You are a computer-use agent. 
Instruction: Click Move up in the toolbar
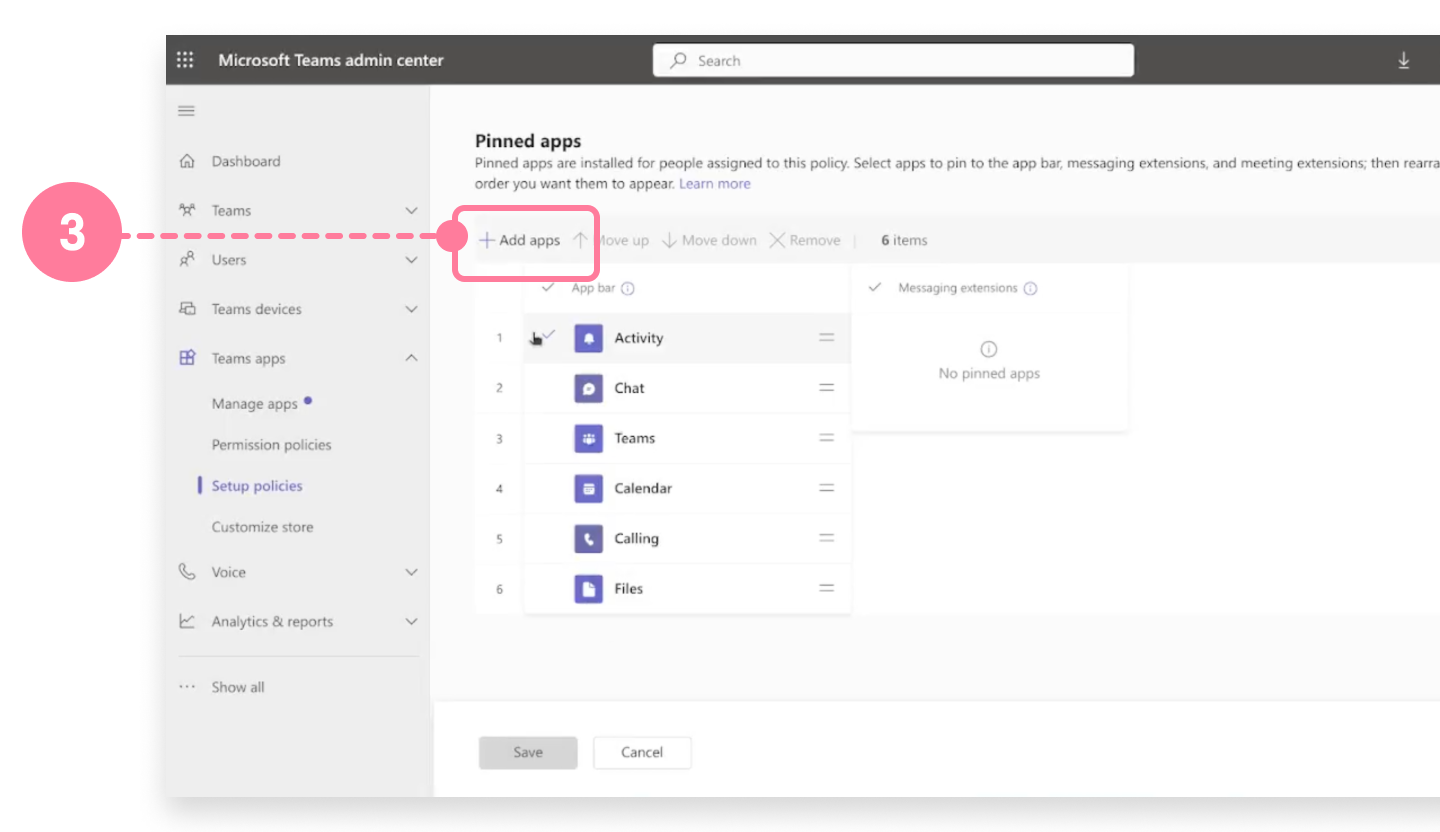point(611,240)
